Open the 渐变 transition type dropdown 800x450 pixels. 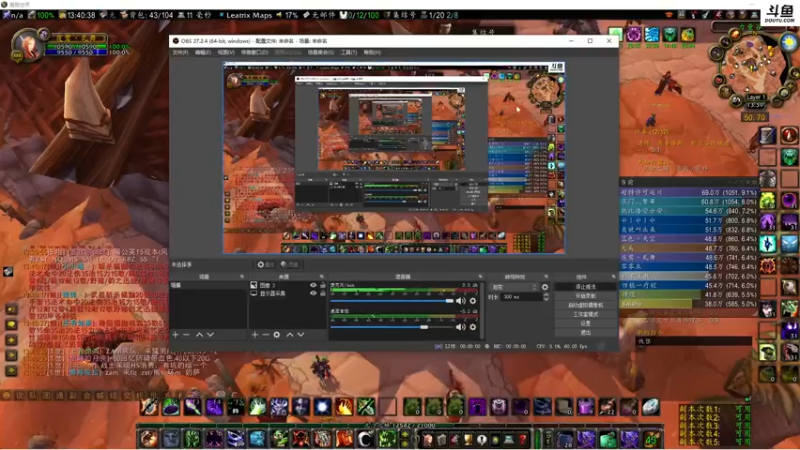click(514, 287)
